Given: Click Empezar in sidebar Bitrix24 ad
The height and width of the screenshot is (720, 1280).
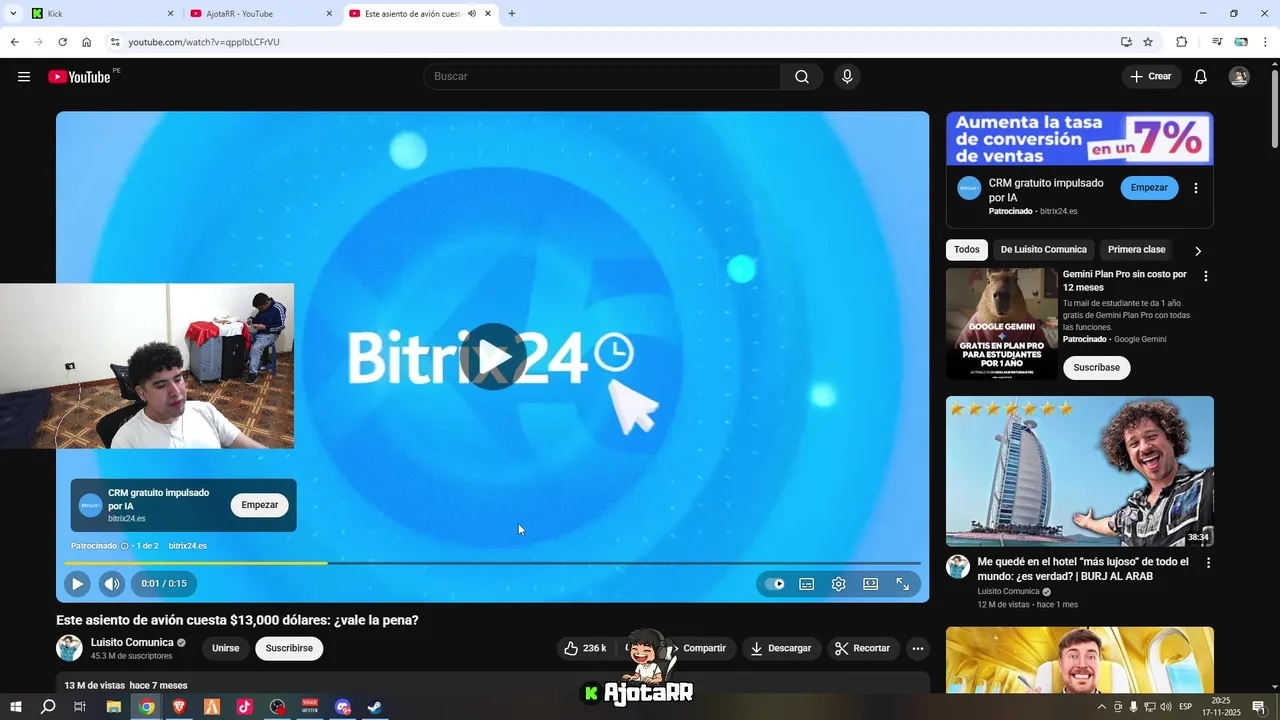Looking at the screenshot, I should click(1149, 188).
